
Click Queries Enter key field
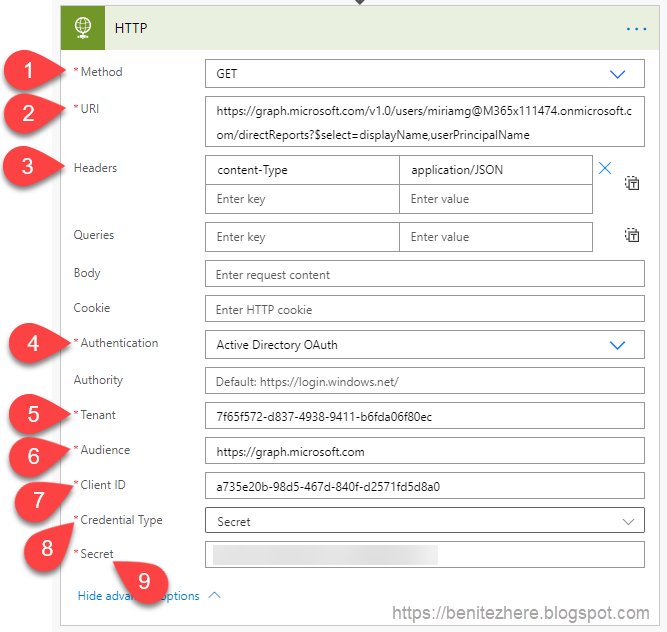click(302, 237)
